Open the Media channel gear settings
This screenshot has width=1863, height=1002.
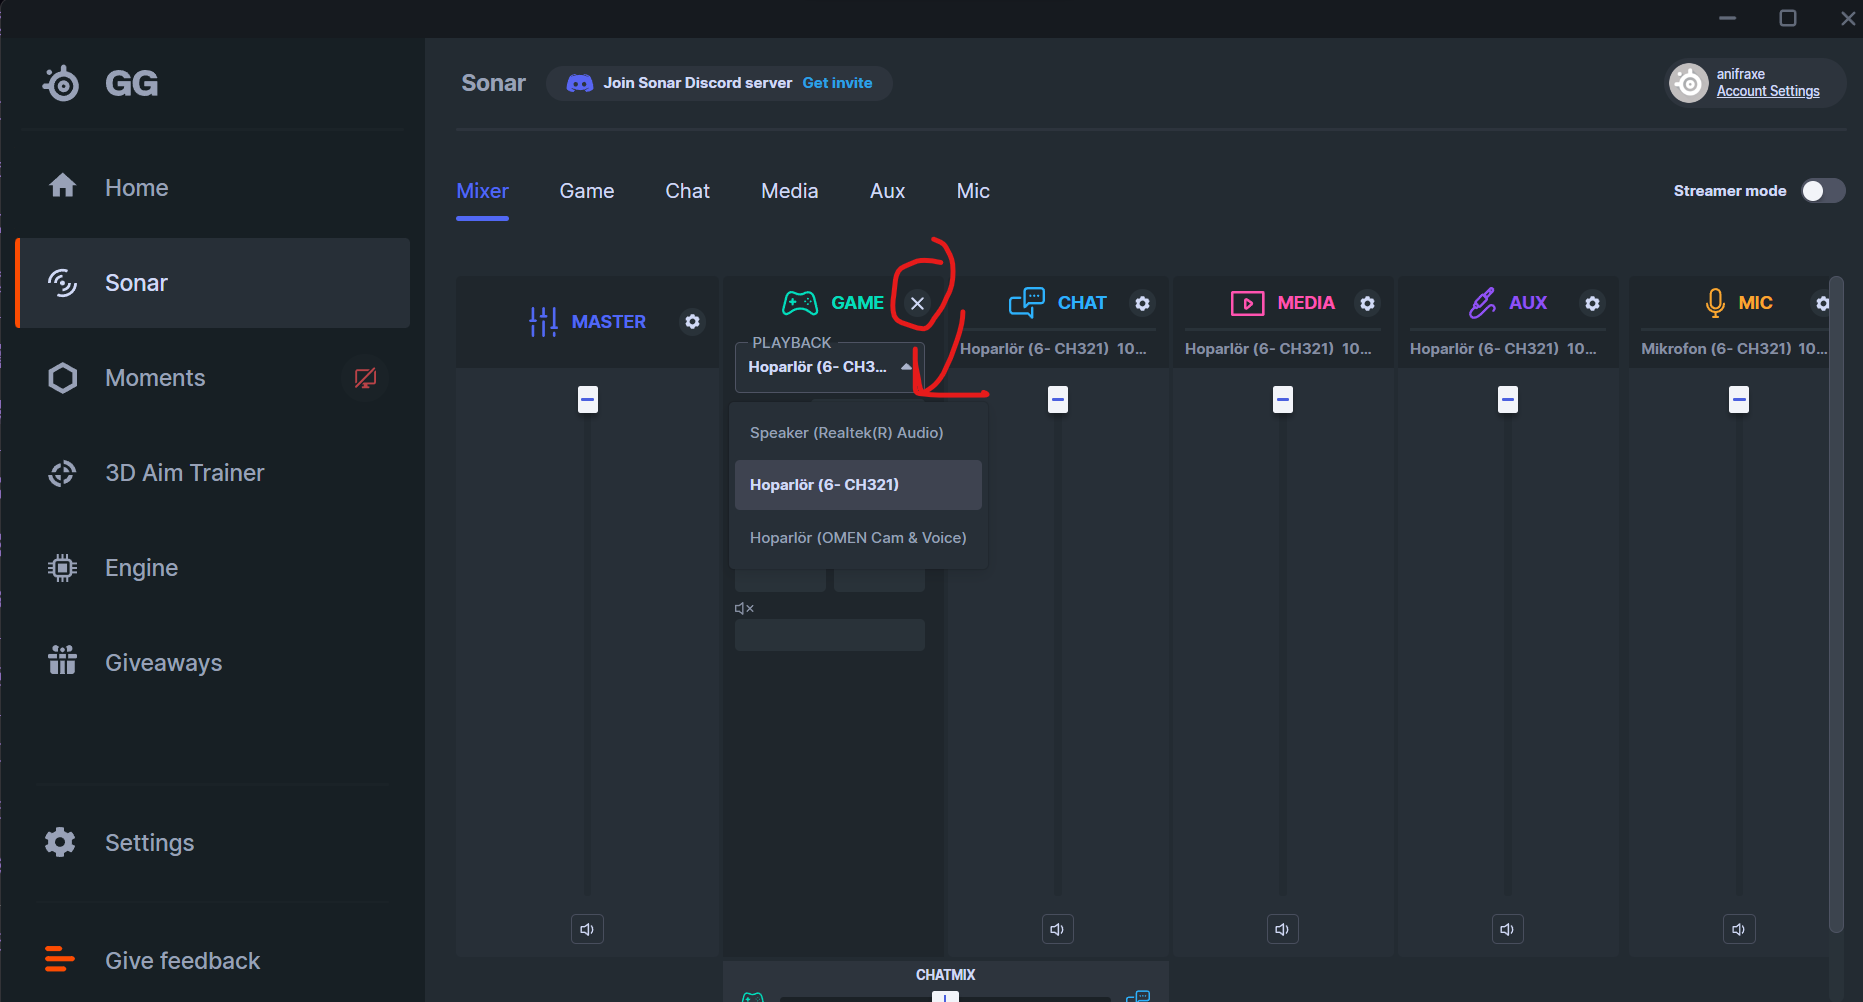(x=1367, y=303)
